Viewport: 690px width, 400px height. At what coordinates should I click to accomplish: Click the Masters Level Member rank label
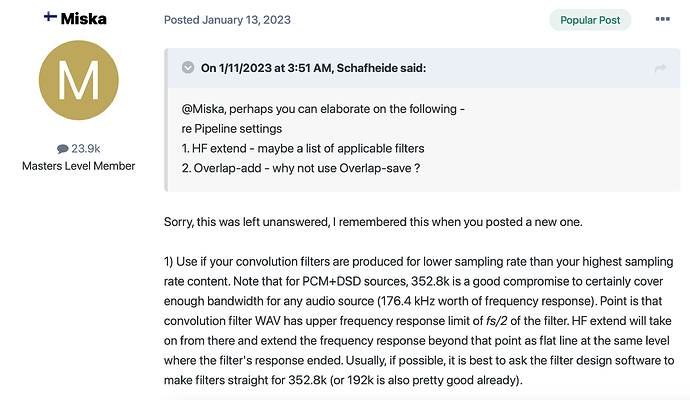click(78, 165)
